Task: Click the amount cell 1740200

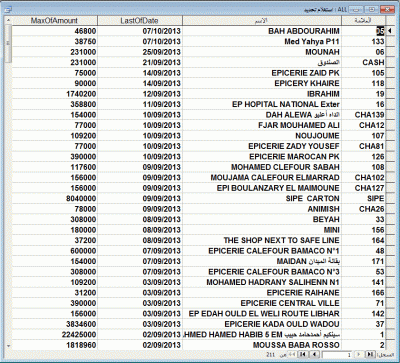Action: (55, 94)
